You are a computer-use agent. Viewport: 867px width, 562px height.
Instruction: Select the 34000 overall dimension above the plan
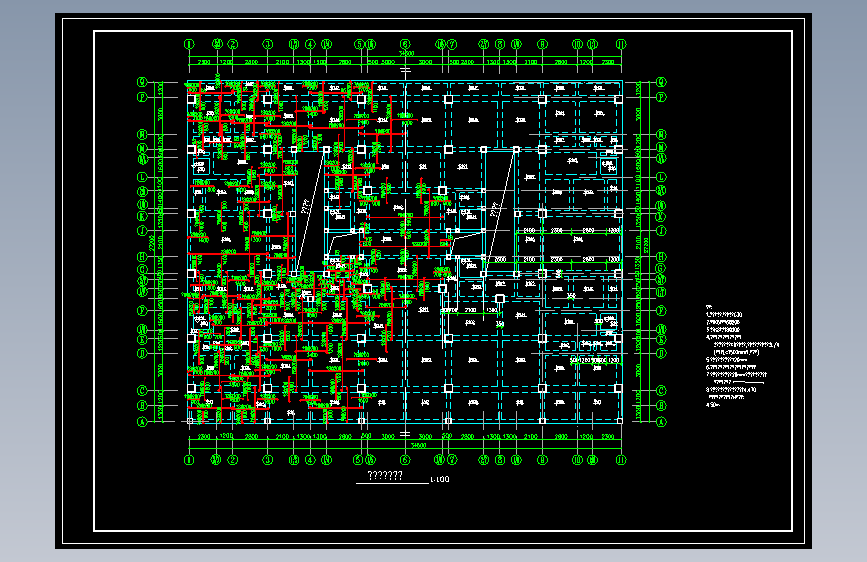click(406, 54)
